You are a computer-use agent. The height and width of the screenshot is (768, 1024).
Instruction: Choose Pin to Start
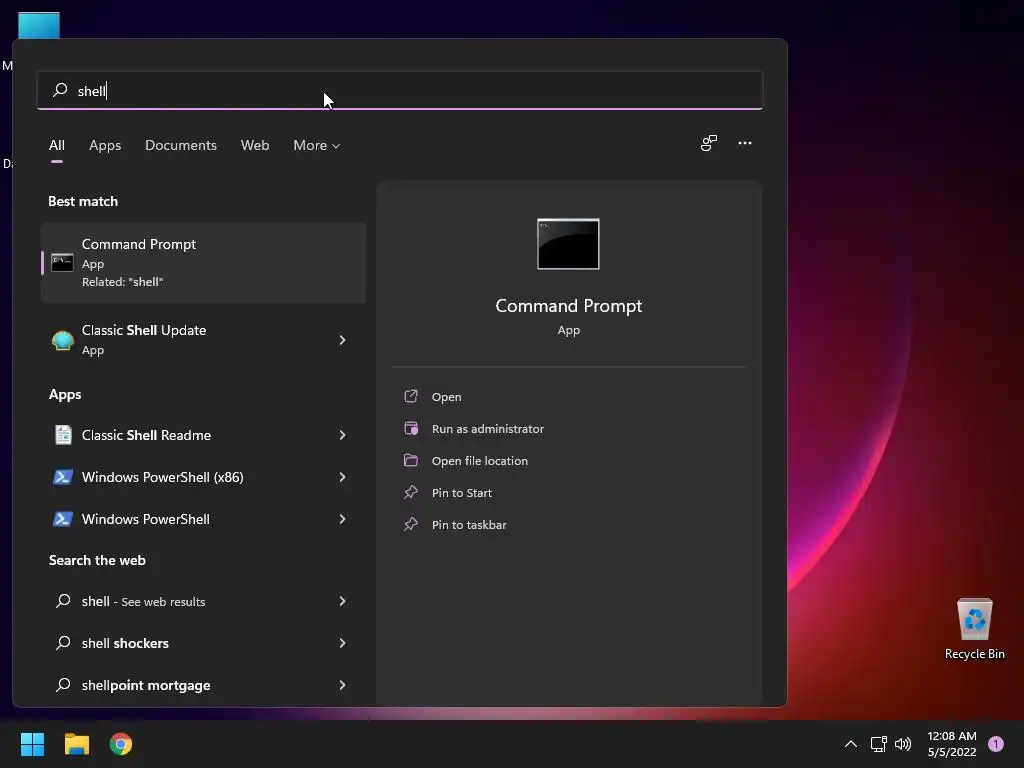tap(462, 492)
